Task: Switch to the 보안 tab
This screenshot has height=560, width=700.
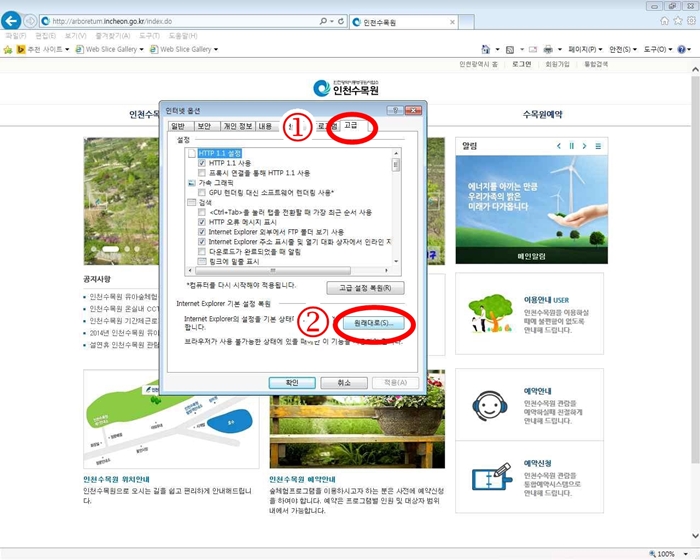Action: tap(204, 127)
